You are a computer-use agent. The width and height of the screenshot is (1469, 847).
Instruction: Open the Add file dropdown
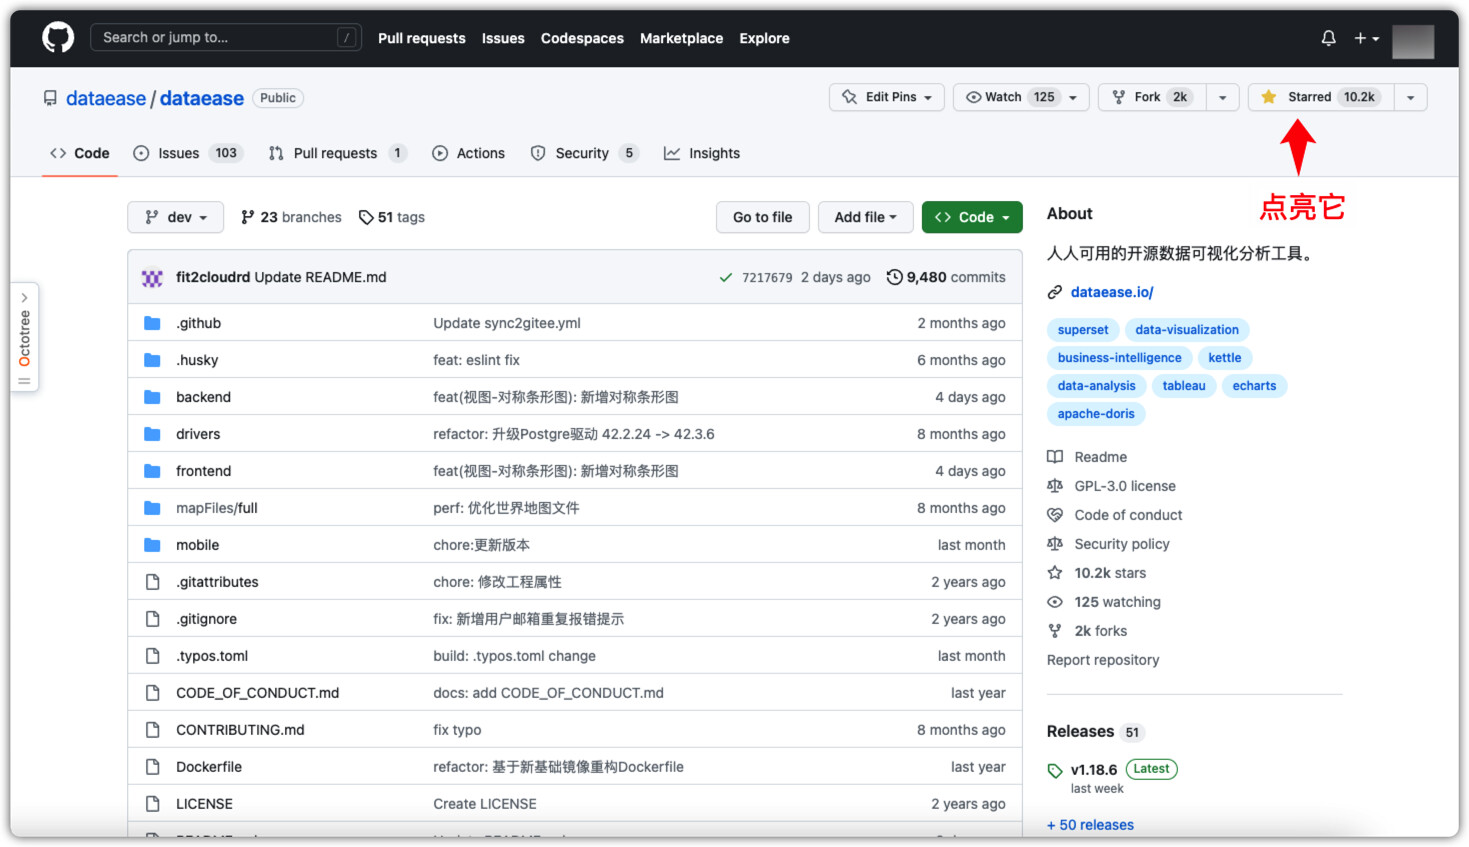[866, 217]
